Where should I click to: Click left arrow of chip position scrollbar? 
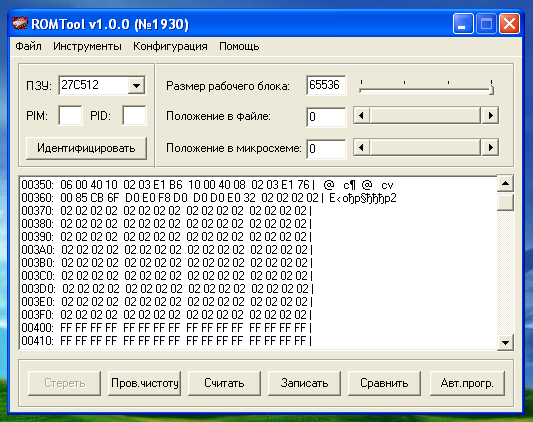pos(362,148)
